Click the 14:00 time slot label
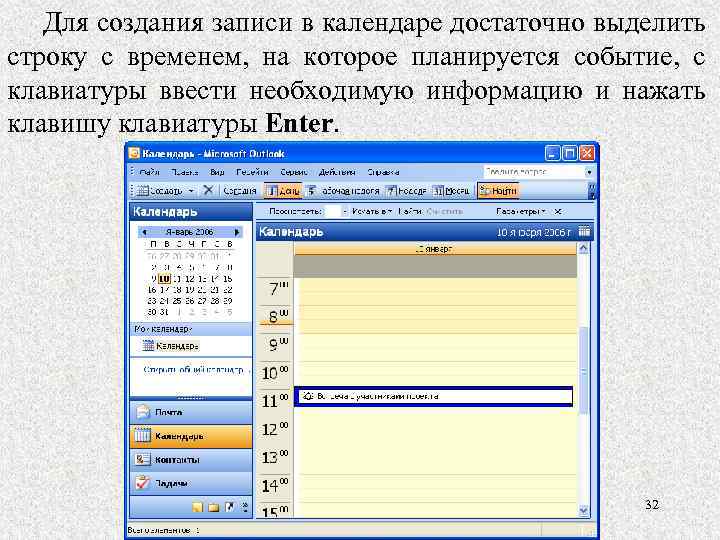720x540 pixels. point(275,487)
